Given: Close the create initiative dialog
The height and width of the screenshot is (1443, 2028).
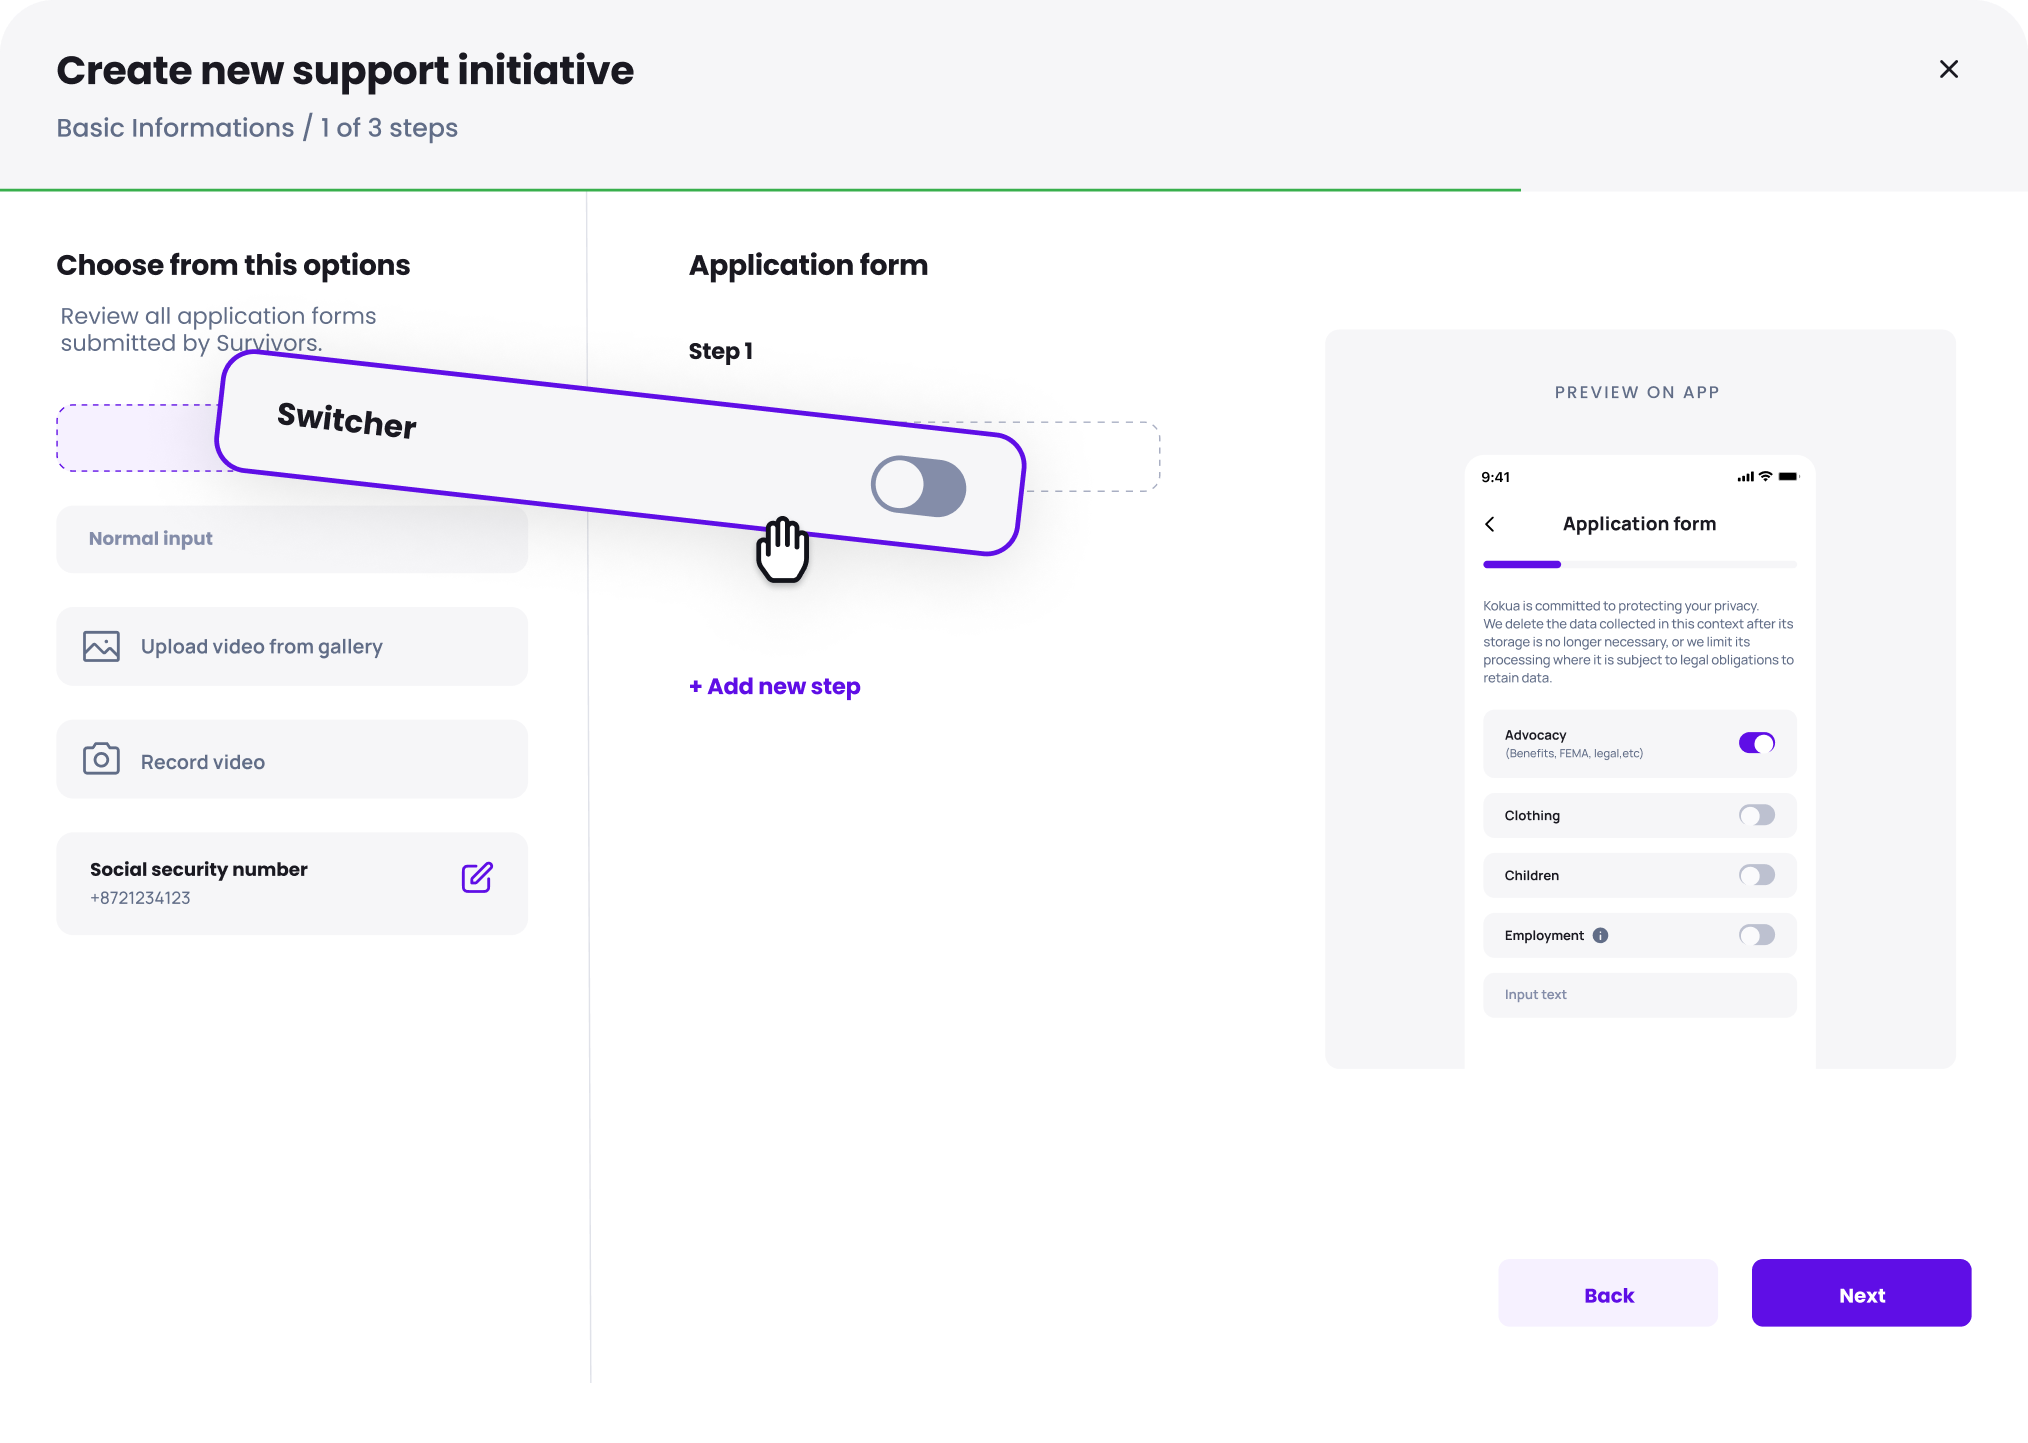Looking at the screenshot, I should [1948, 69].
